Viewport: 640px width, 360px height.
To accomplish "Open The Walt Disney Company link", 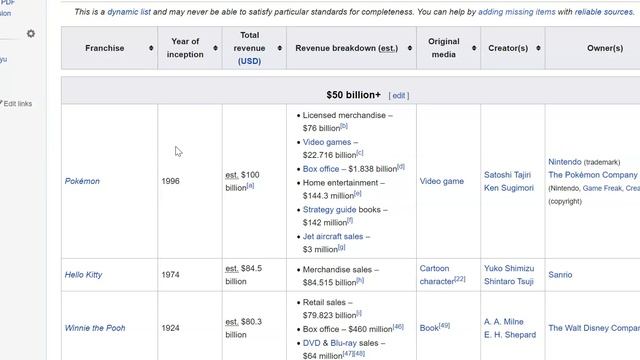I will (594, 328).
